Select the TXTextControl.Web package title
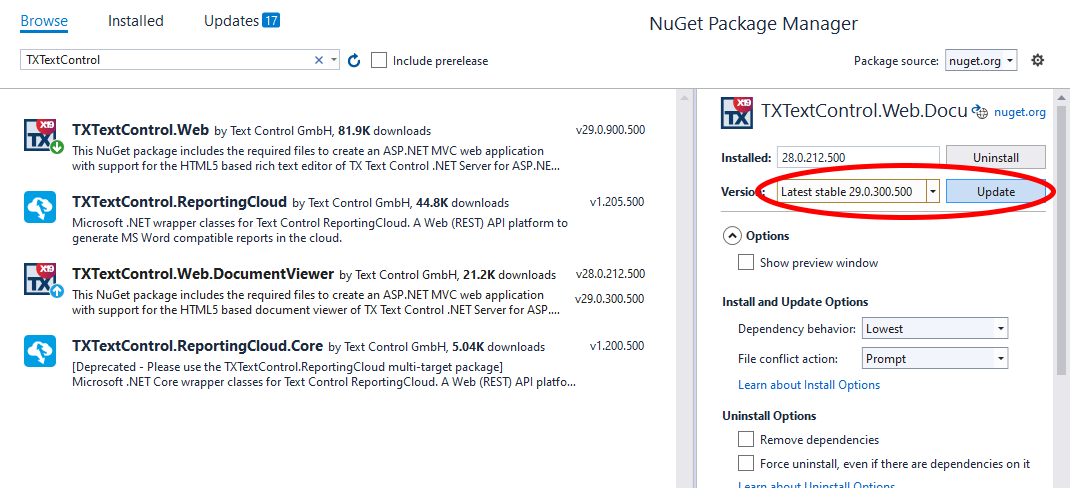This screenshot has height=488, width=1070. click(140, 129)
